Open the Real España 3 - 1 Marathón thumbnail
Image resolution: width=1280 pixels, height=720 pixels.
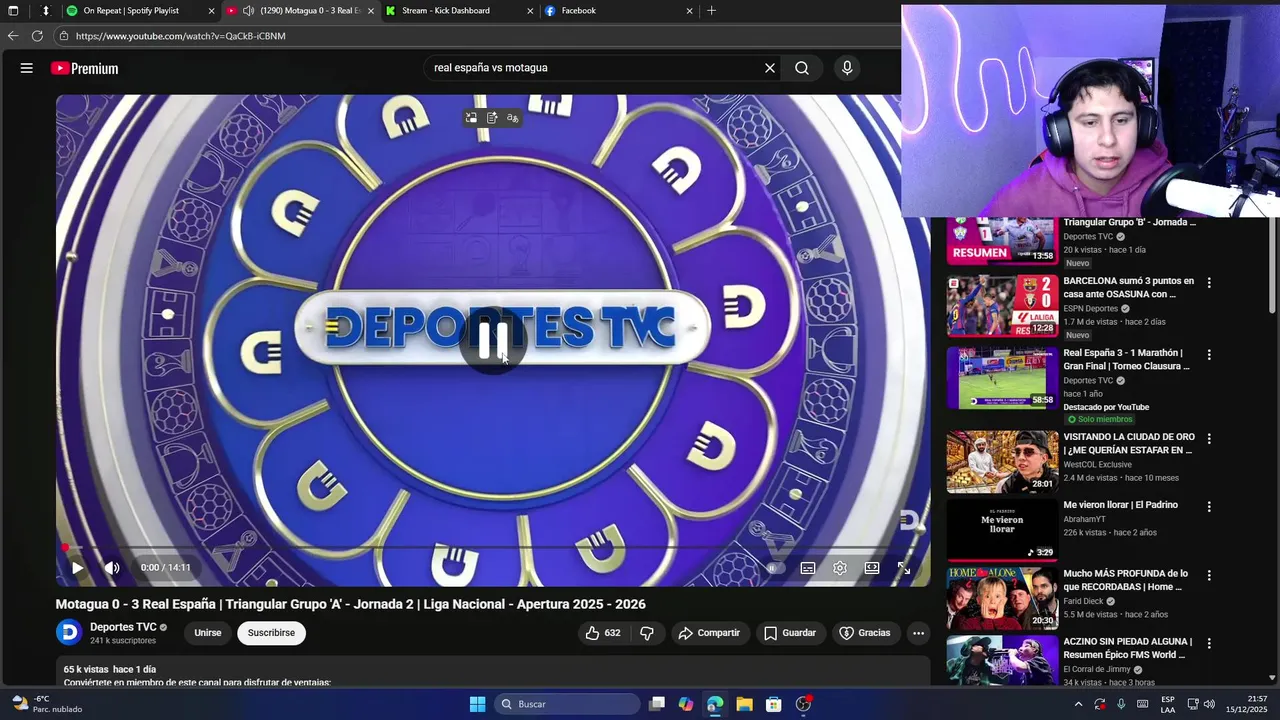pyautogui.click(x=1002, y=378)
